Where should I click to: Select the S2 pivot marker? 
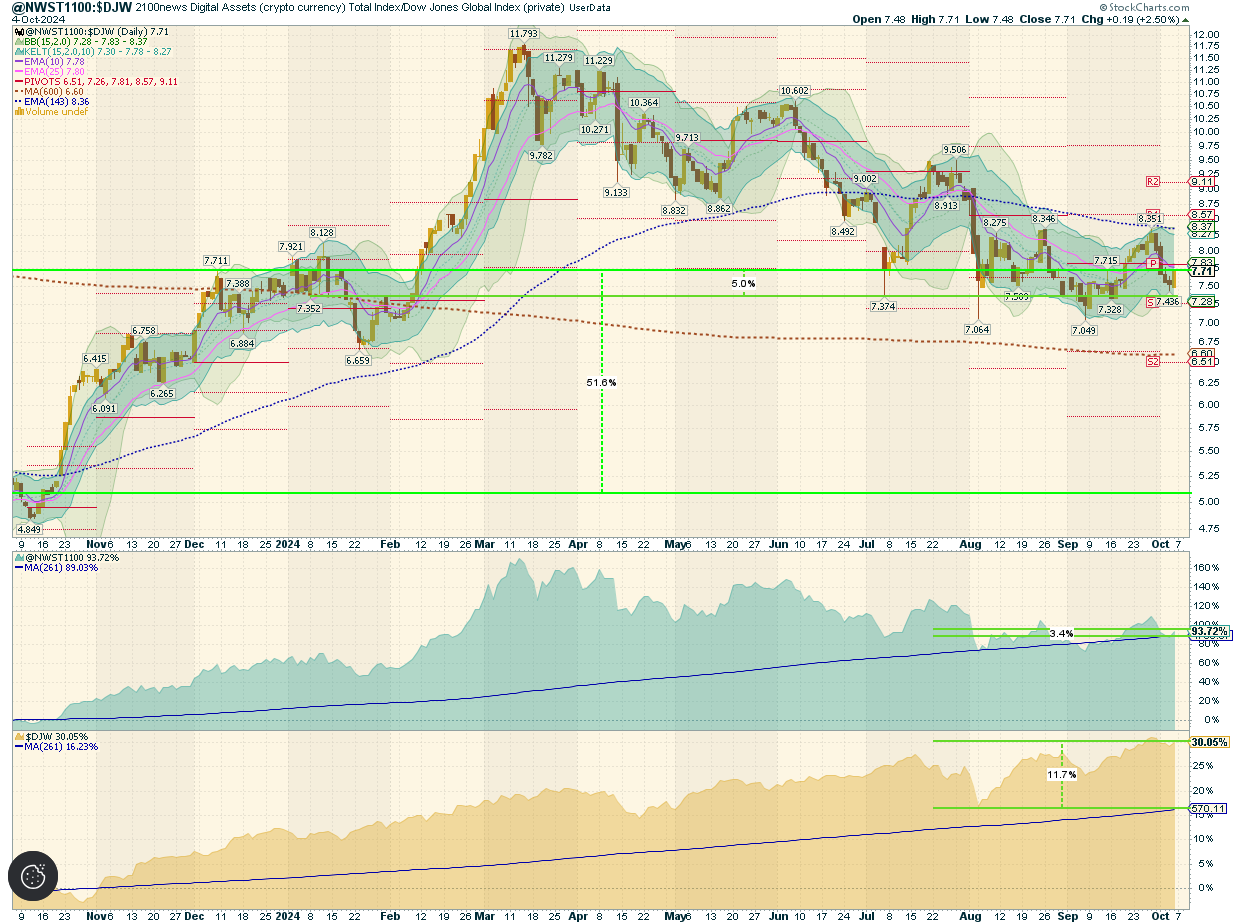pos(1153,361)
